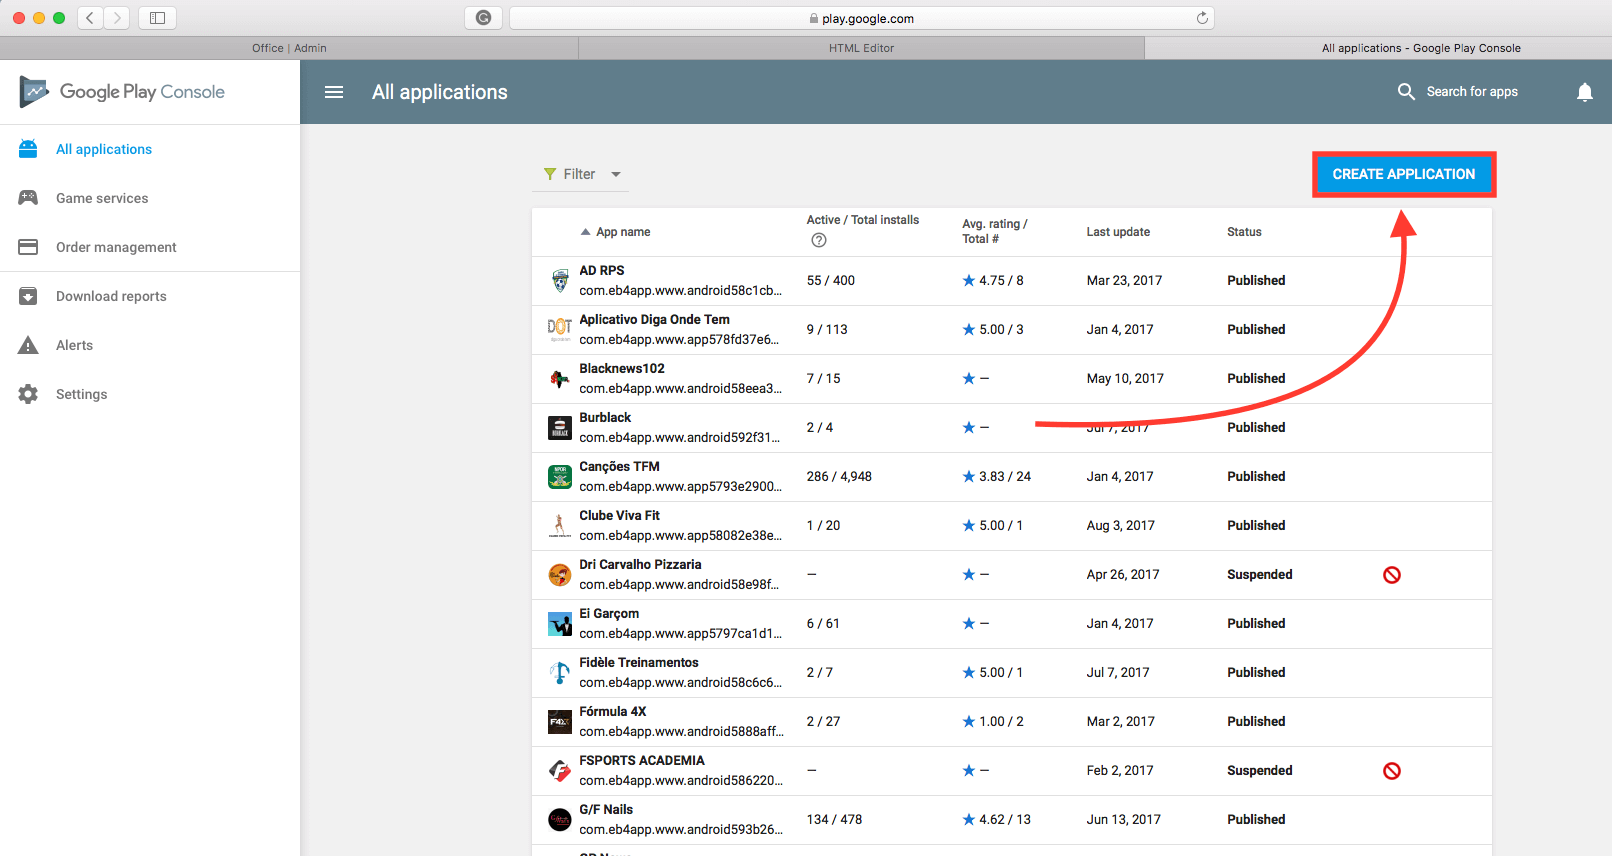This screenshot has height=856, width=1612.
Task: Click the Burblack app icon
Action: [x=560, y=428]
